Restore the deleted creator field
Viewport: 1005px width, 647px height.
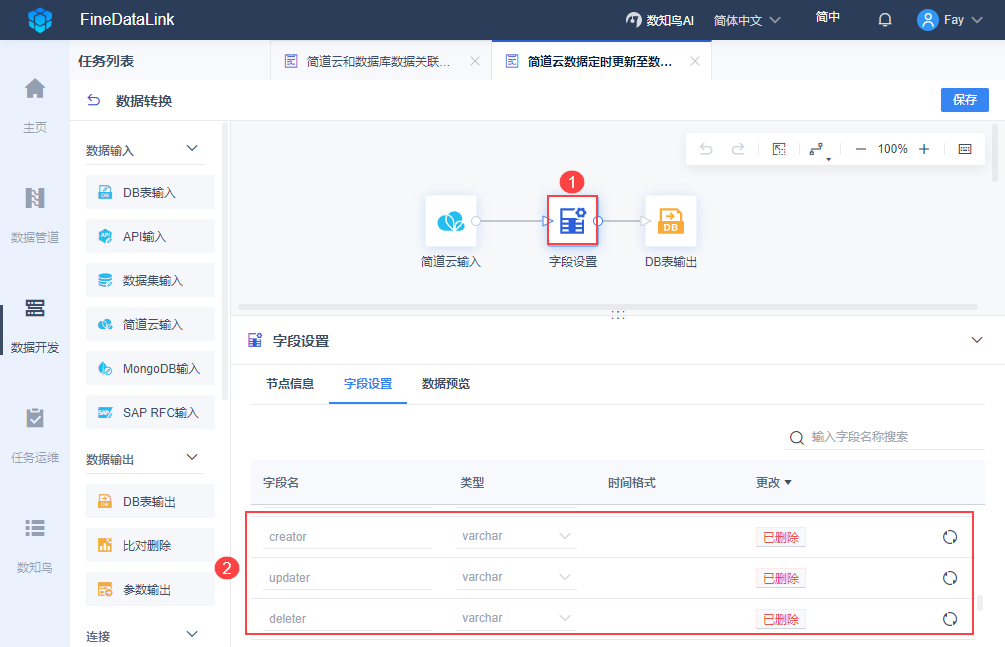[950, 537]
